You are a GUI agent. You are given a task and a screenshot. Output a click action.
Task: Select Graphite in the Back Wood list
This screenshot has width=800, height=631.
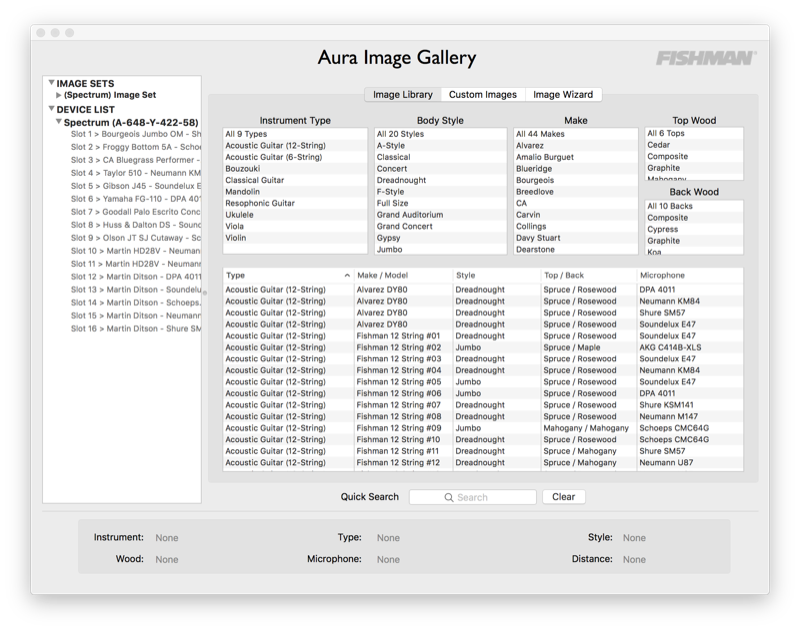pos(694,241)
